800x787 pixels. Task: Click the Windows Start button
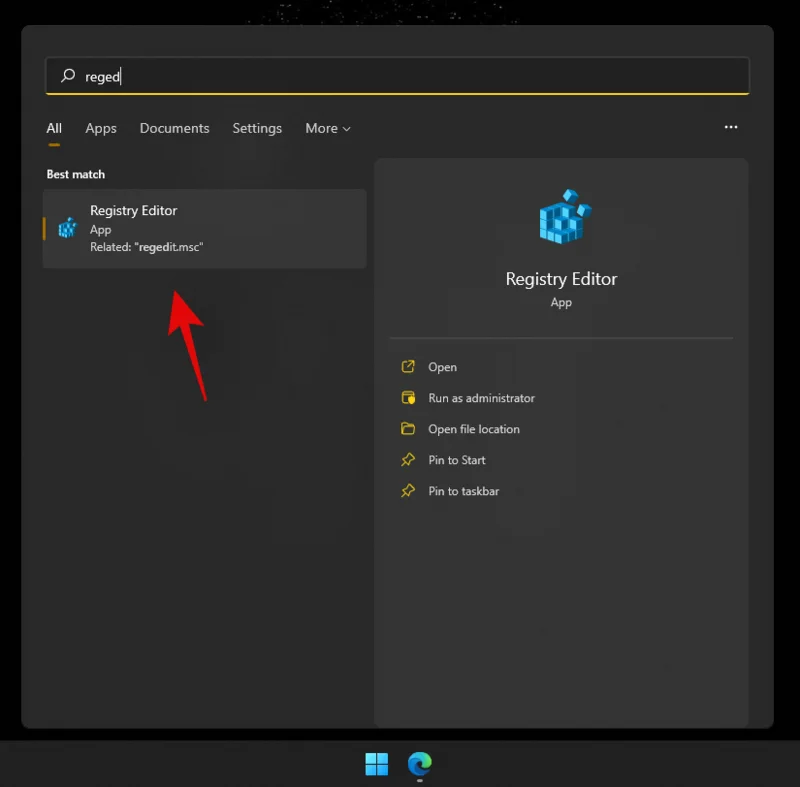click(377, 764)
